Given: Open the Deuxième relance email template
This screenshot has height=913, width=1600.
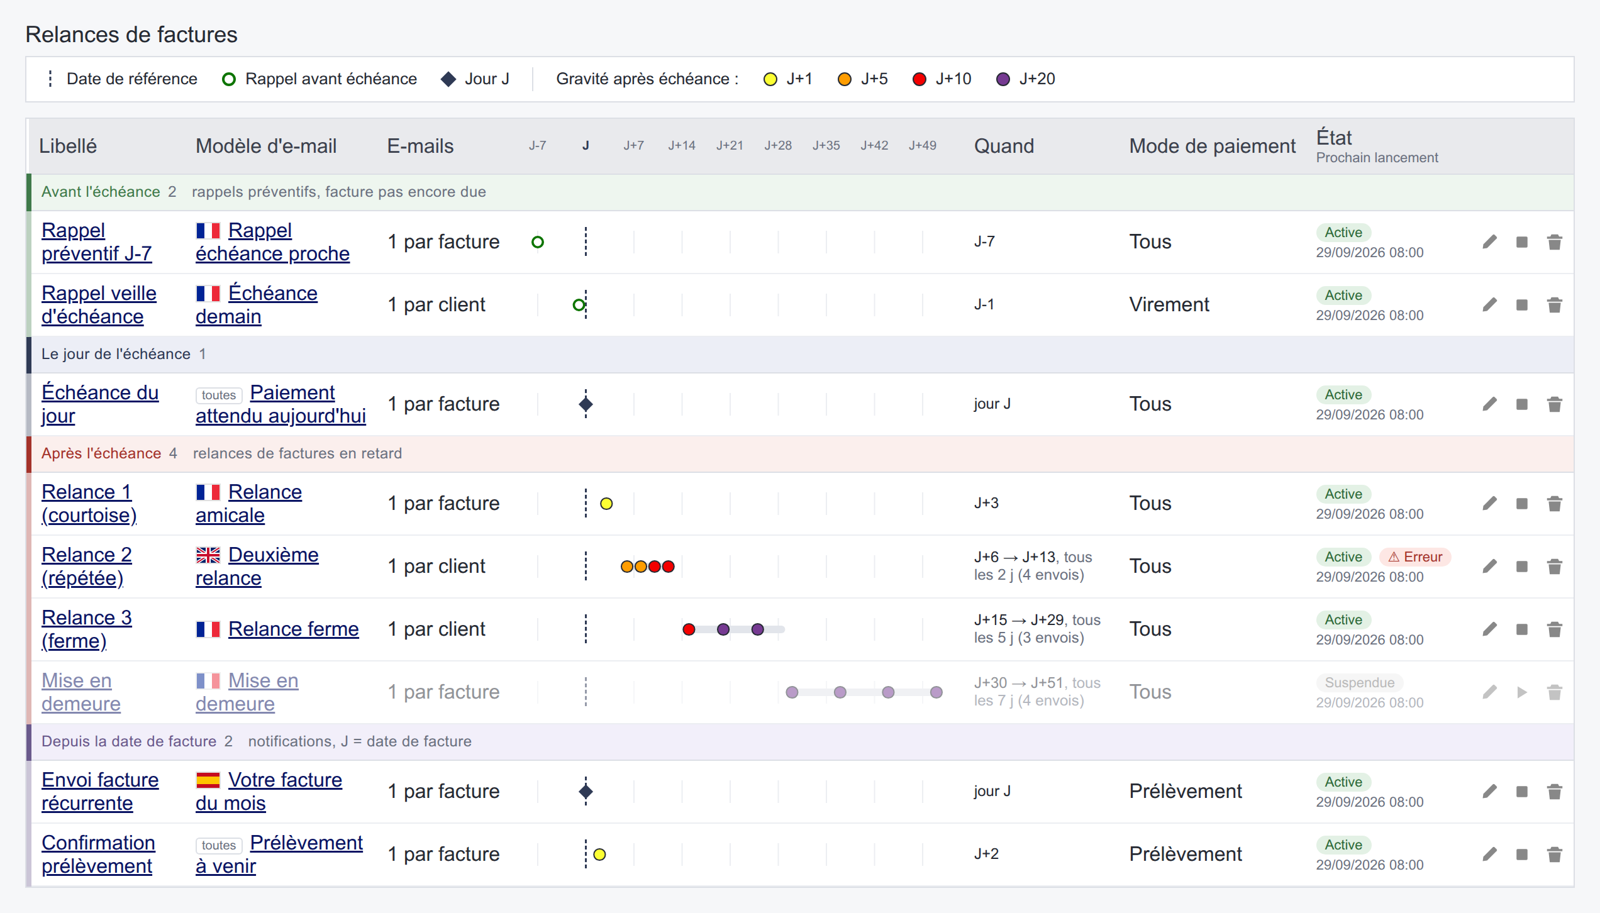Looking at the screenshot, I should [x=257, y=566].
